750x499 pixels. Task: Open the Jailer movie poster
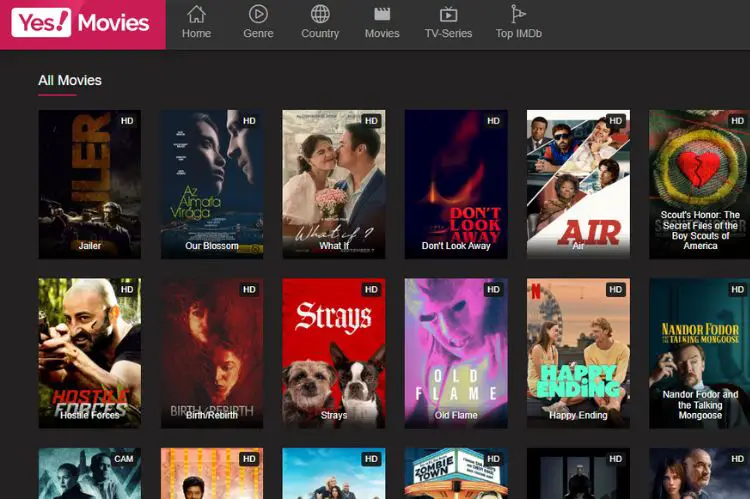(89, 184)
